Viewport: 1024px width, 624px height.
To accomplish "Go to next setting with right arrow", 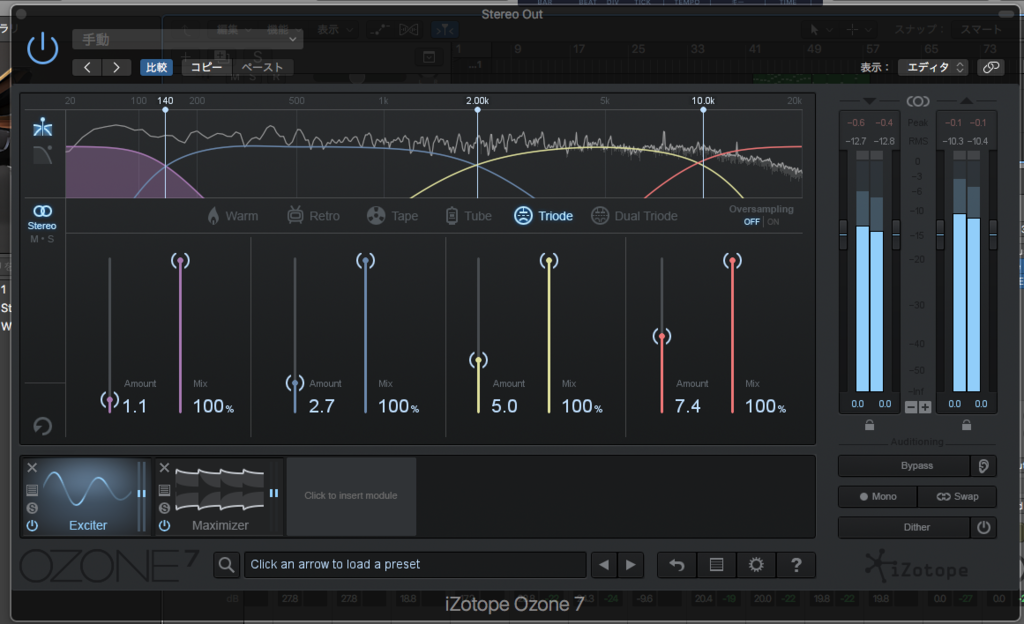I will pyautogui.click(x=116, y=67).
